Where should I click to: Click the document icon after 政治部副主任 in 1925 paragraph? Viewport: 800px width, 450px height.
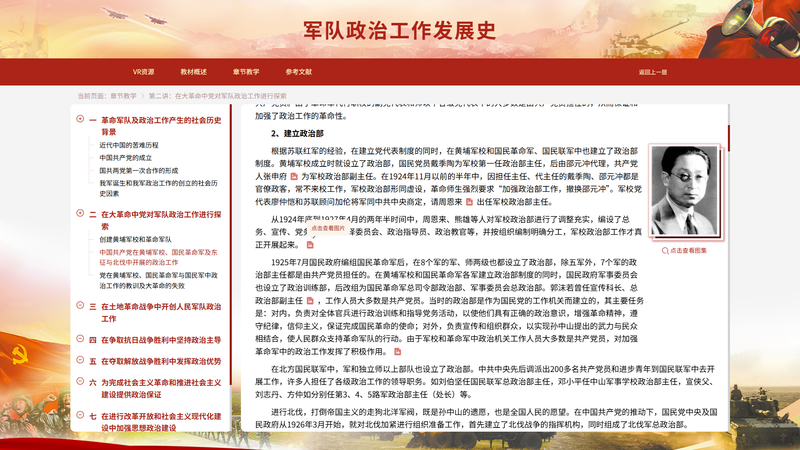pos(308,299)
